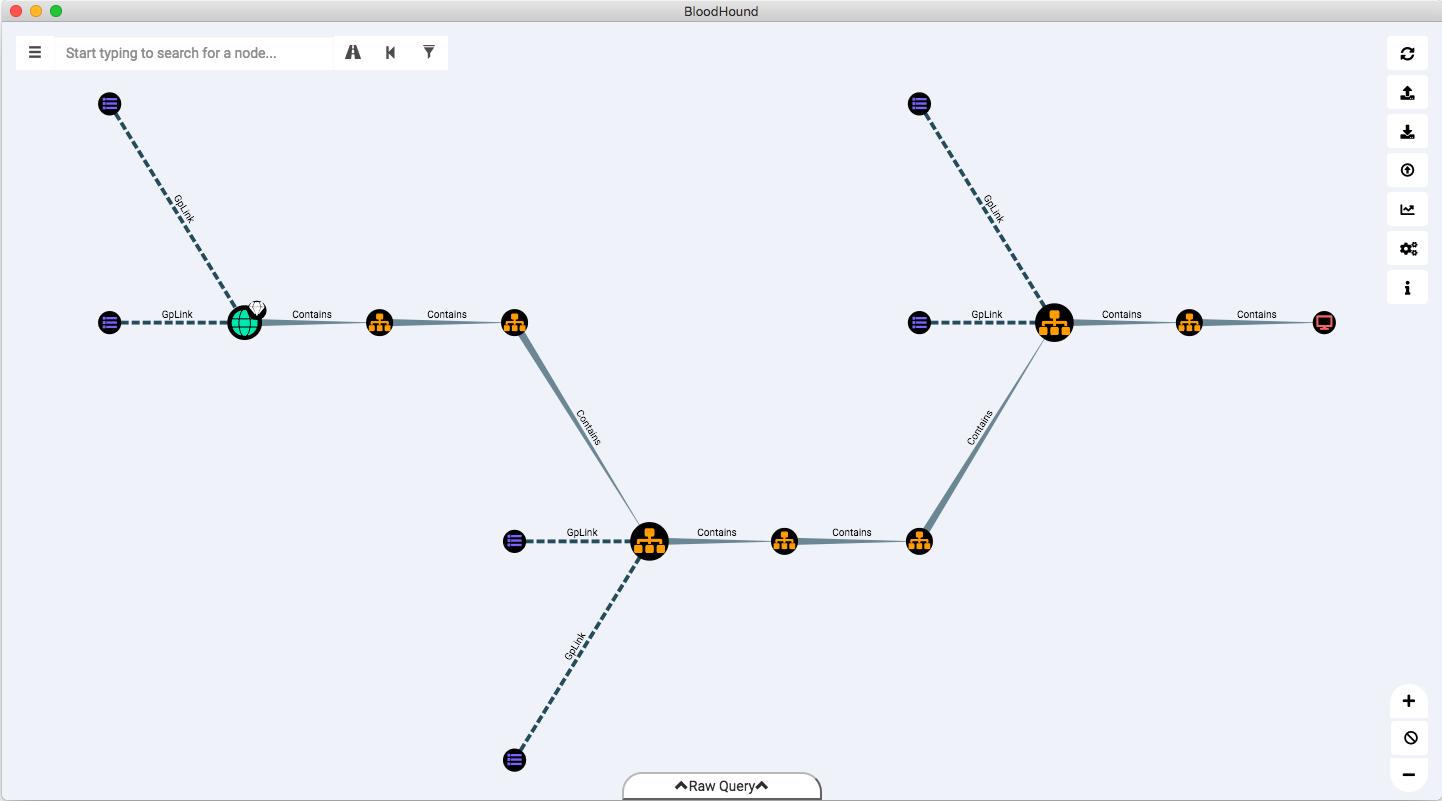
Task: Click the export graph download icon
Action: (x=1407, y=132)
